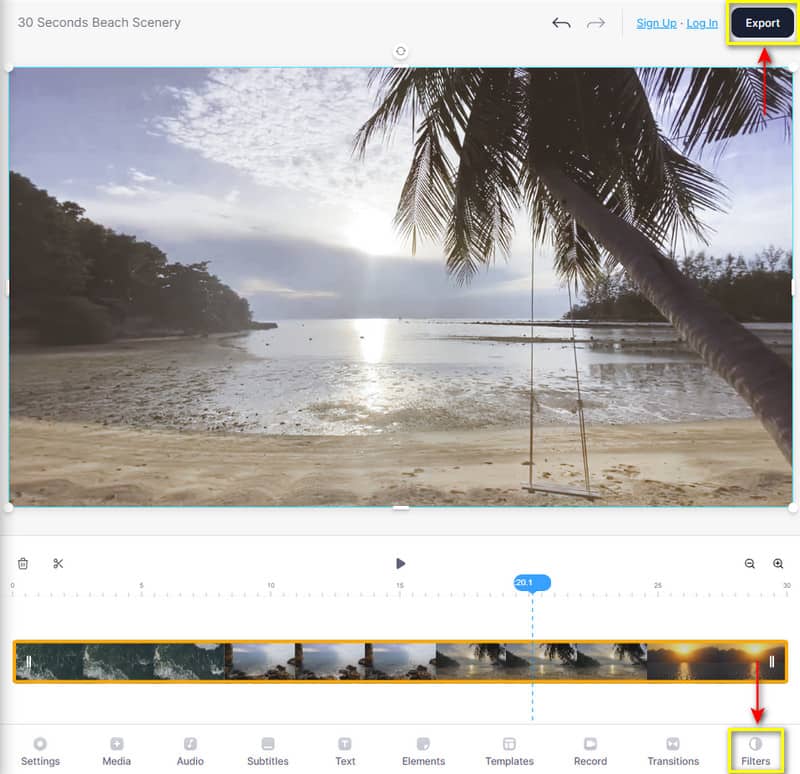Open the Elements library
The height and width of the screenshot is (774, 800).
click(423, 752)
